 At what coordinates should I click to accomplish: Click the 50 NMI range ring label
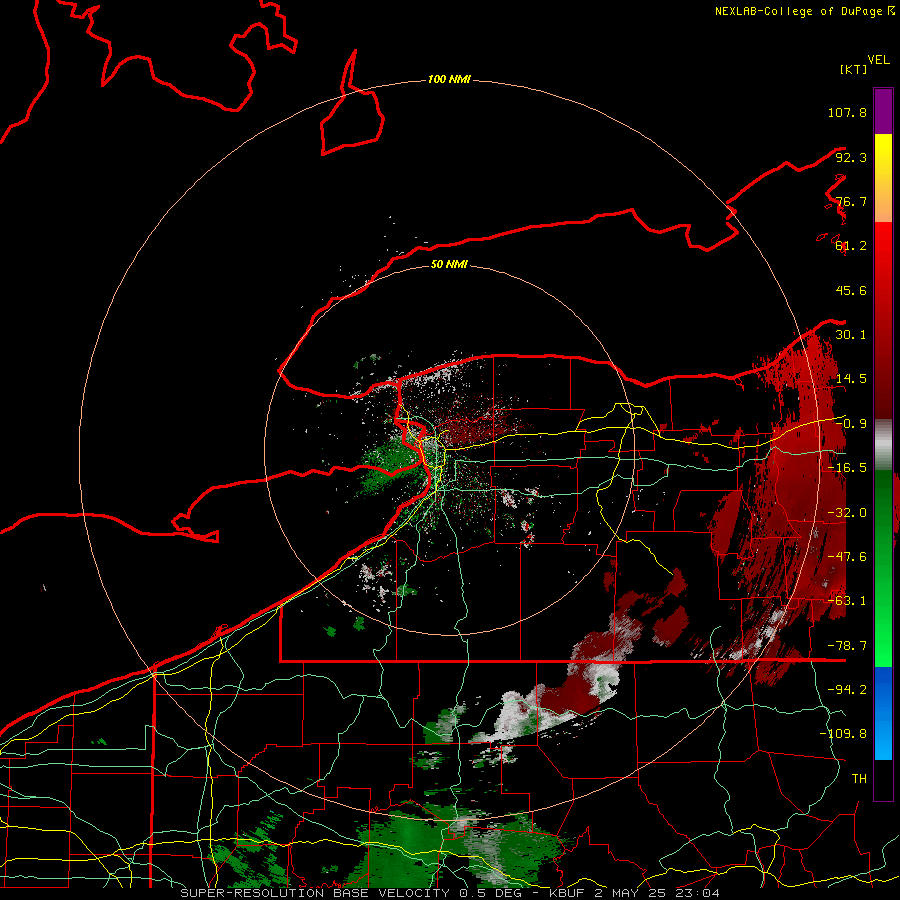(449, 264)
